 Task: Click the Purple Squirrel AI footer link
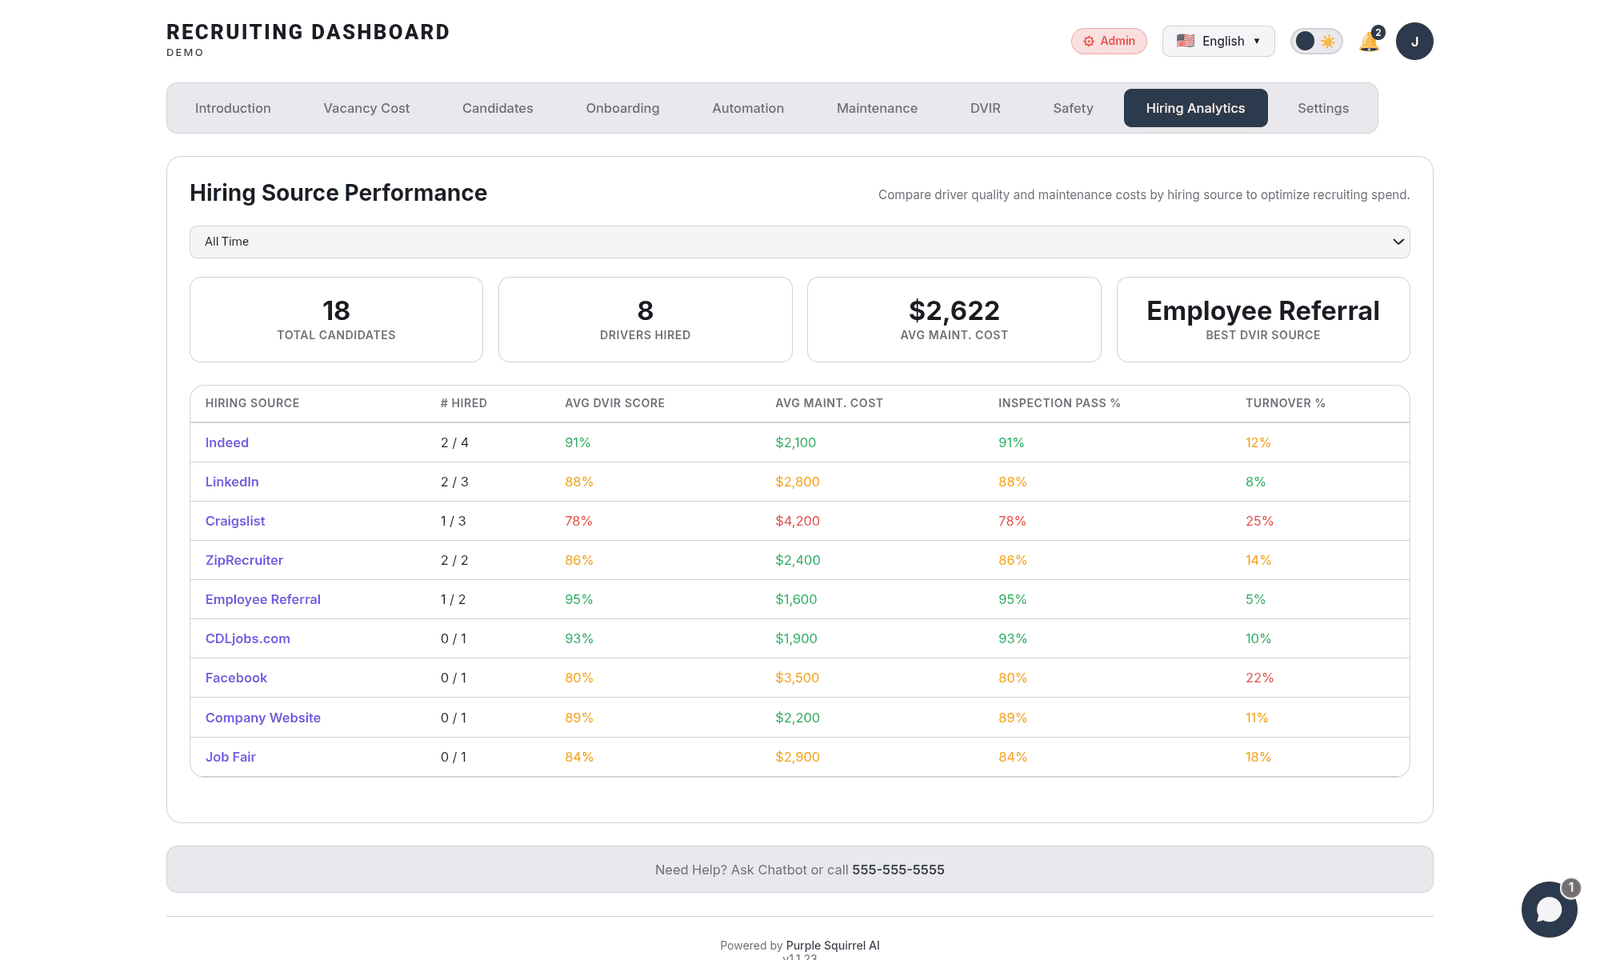click(832, 945)
